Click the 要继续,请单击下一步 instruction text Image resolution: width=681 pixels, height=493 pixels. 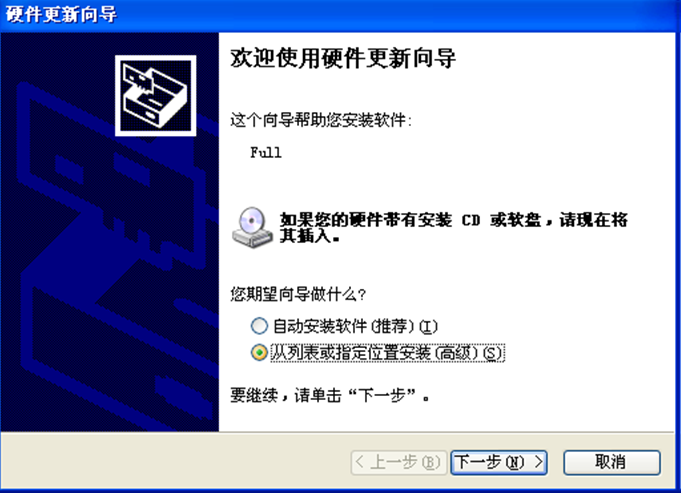pos(330,395)
